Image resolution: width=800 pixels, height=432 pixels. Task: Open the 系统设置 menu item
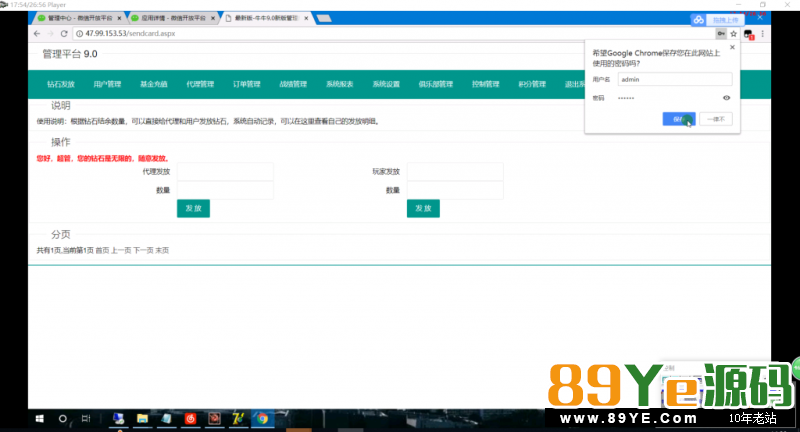386,84
